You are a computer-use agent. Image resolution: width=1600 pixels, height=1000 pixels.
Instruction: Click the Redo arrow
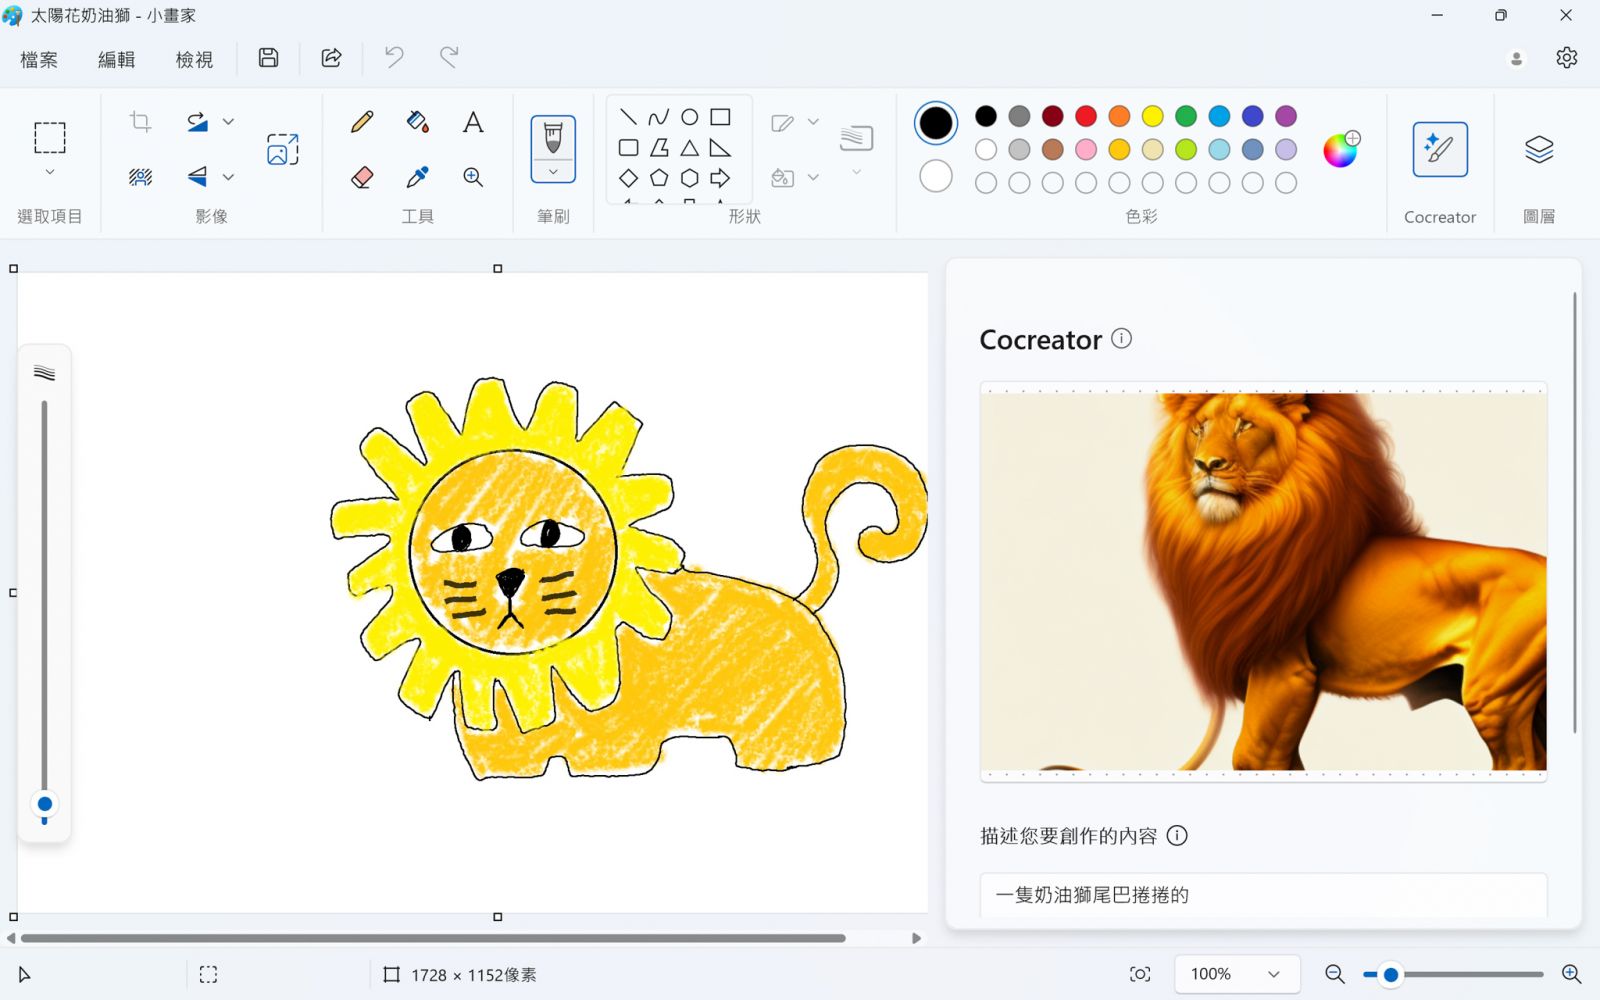tap(449, 57)
